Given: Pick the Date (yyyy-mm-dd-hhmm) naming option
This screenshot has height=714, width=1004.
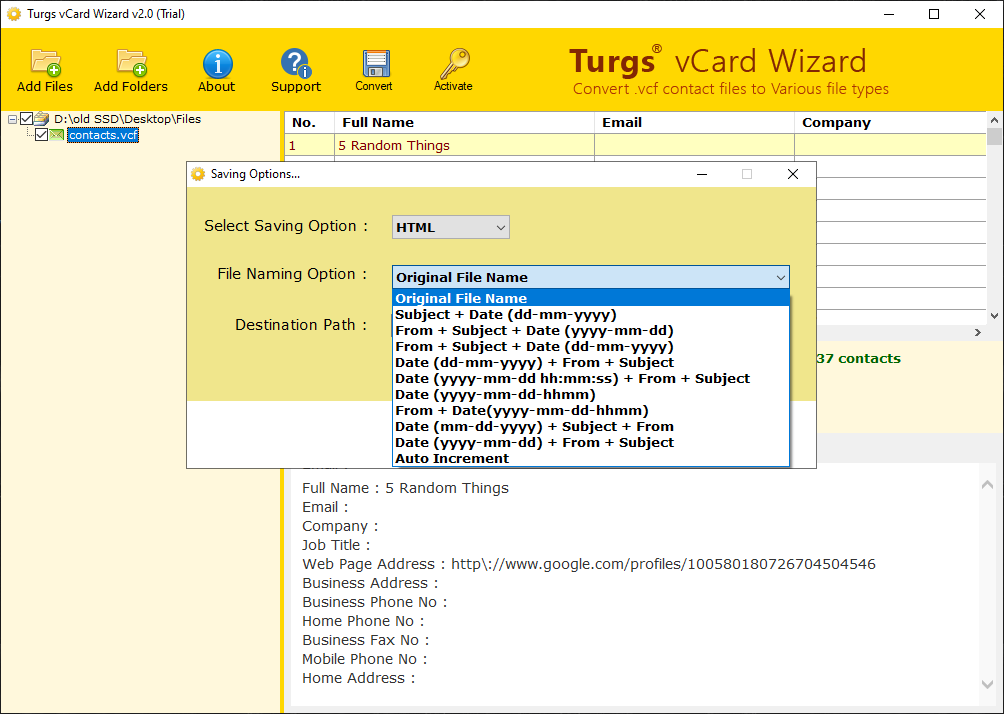Looking at the screenshot, I should point(591,394).
